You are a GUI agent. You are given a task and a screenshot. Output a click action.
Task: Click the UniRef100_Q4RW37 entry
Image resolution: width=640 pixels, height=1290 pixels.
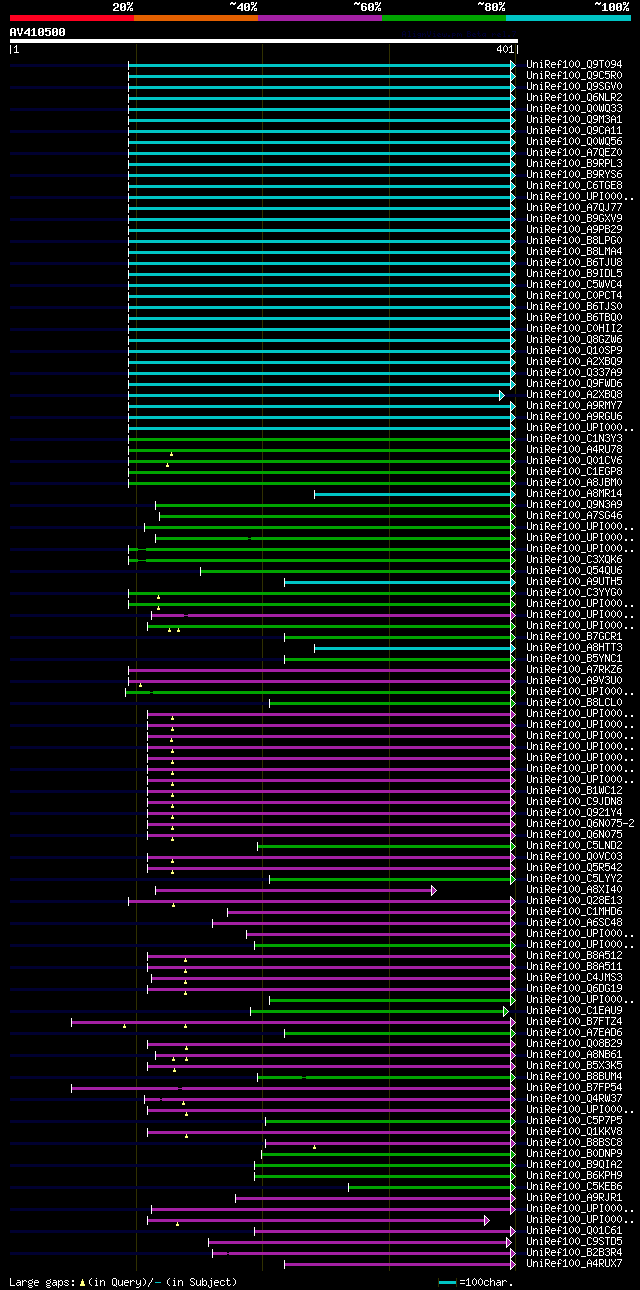click(574, 1099)
